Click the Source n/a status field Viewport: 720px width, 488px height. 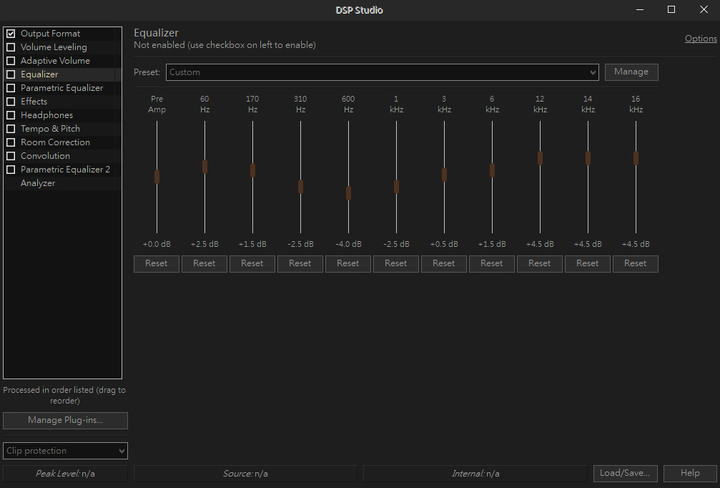[245, 473]
